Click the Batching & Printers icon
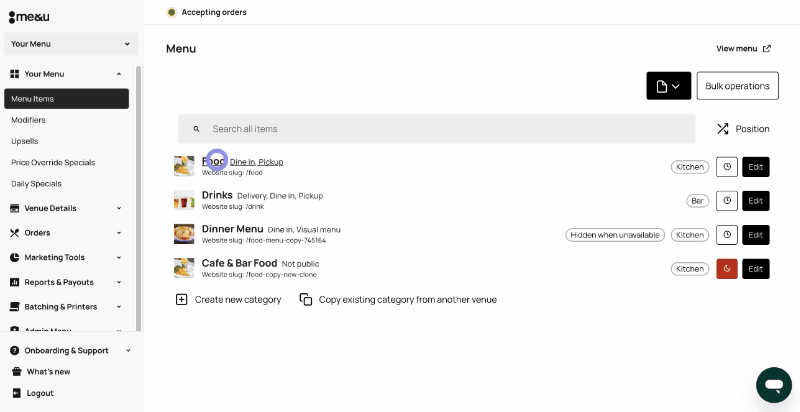 (x=14, y=307)
